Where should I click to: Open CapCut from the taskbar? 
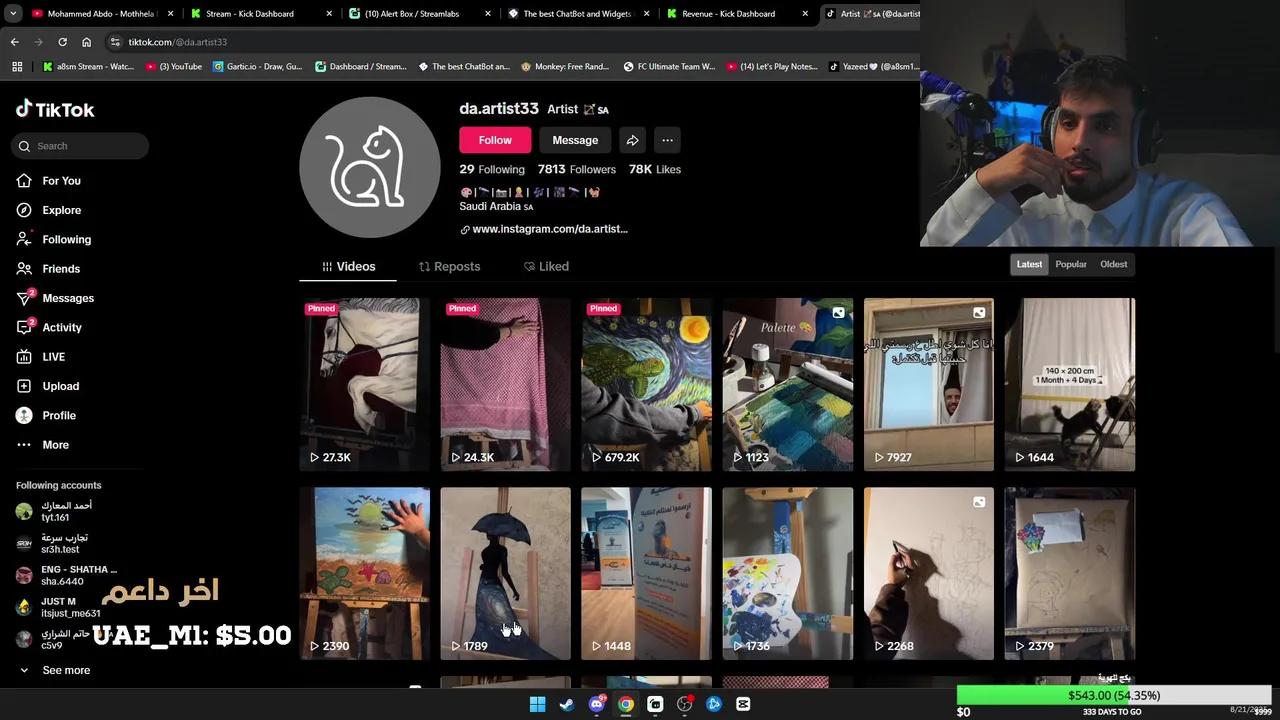coord(743,704)
